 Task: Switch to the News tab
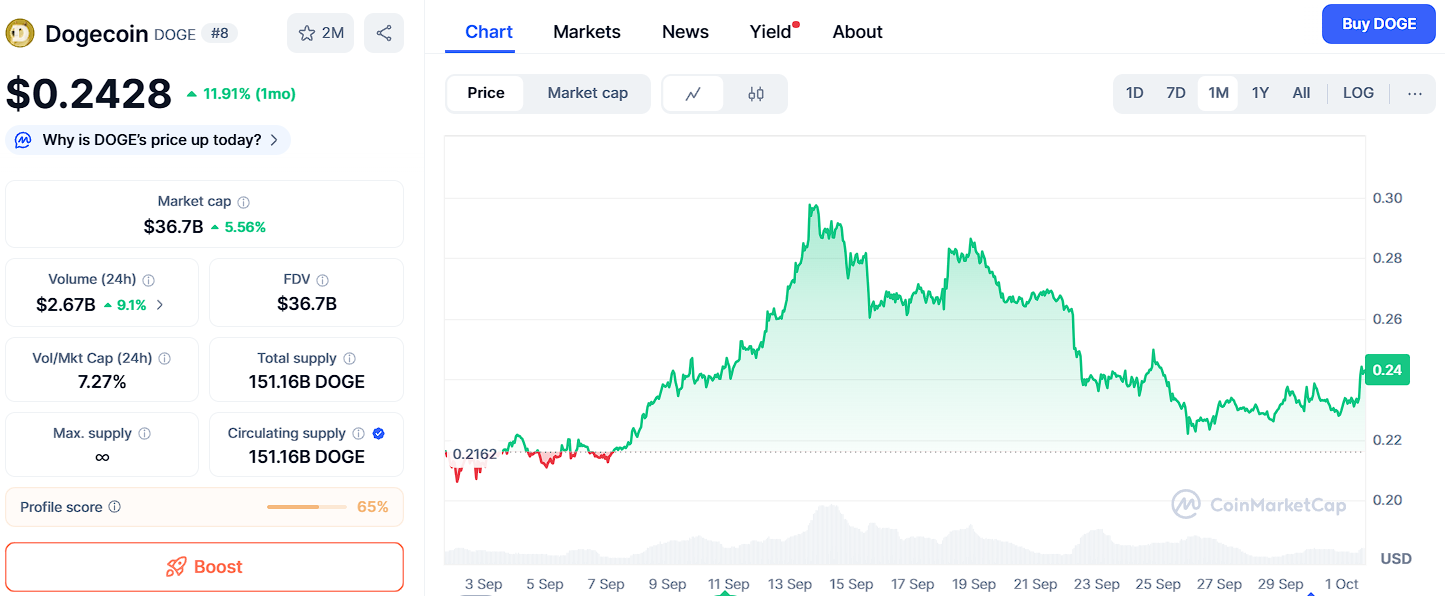[685, 32]
